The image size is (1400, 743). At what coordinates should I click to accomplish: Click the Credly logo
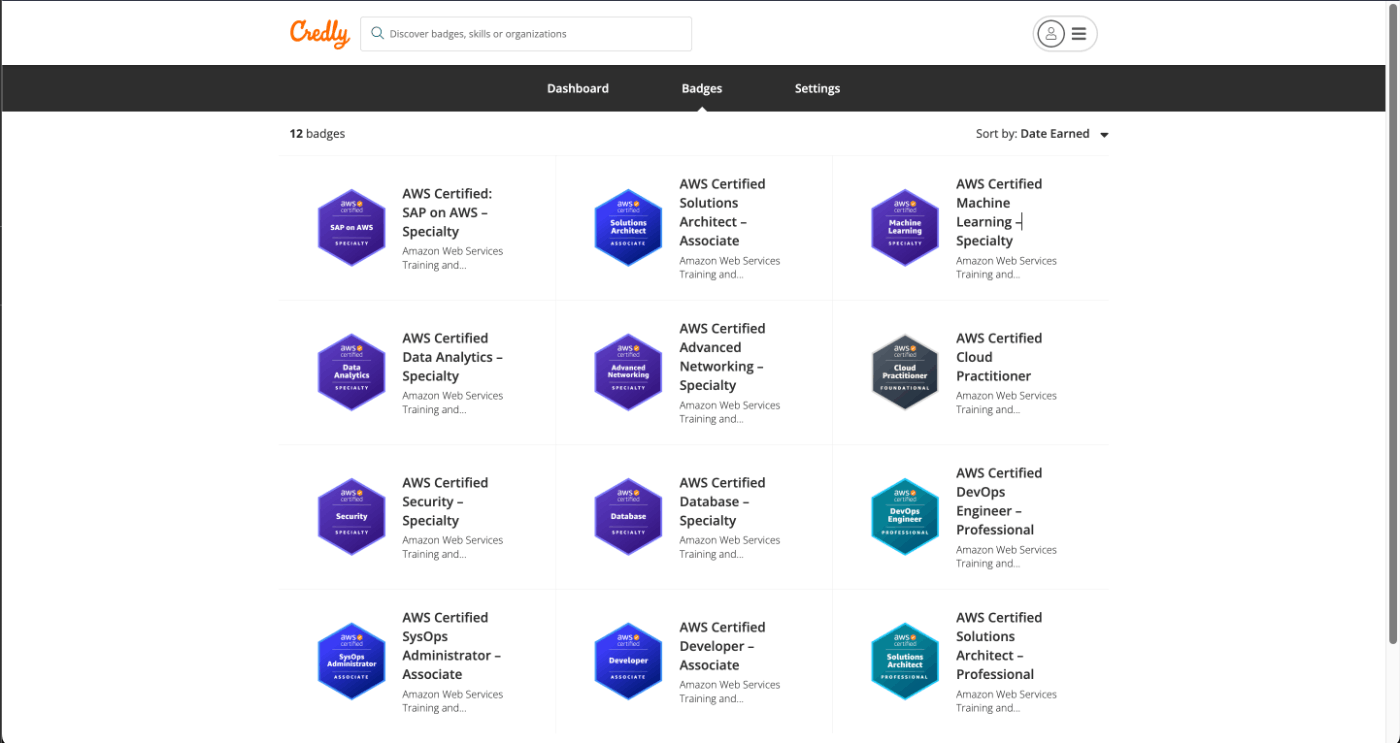(x=320, y=34)
